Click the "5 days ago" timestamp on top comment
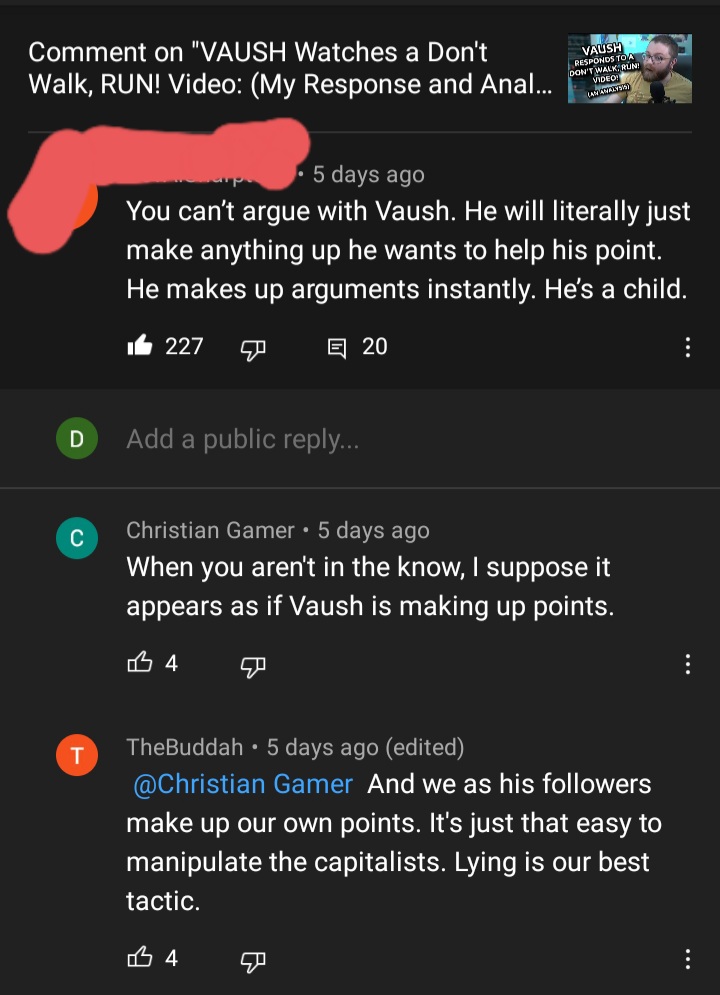This screenshot has height=995, width=720. (x=368, y=175)
